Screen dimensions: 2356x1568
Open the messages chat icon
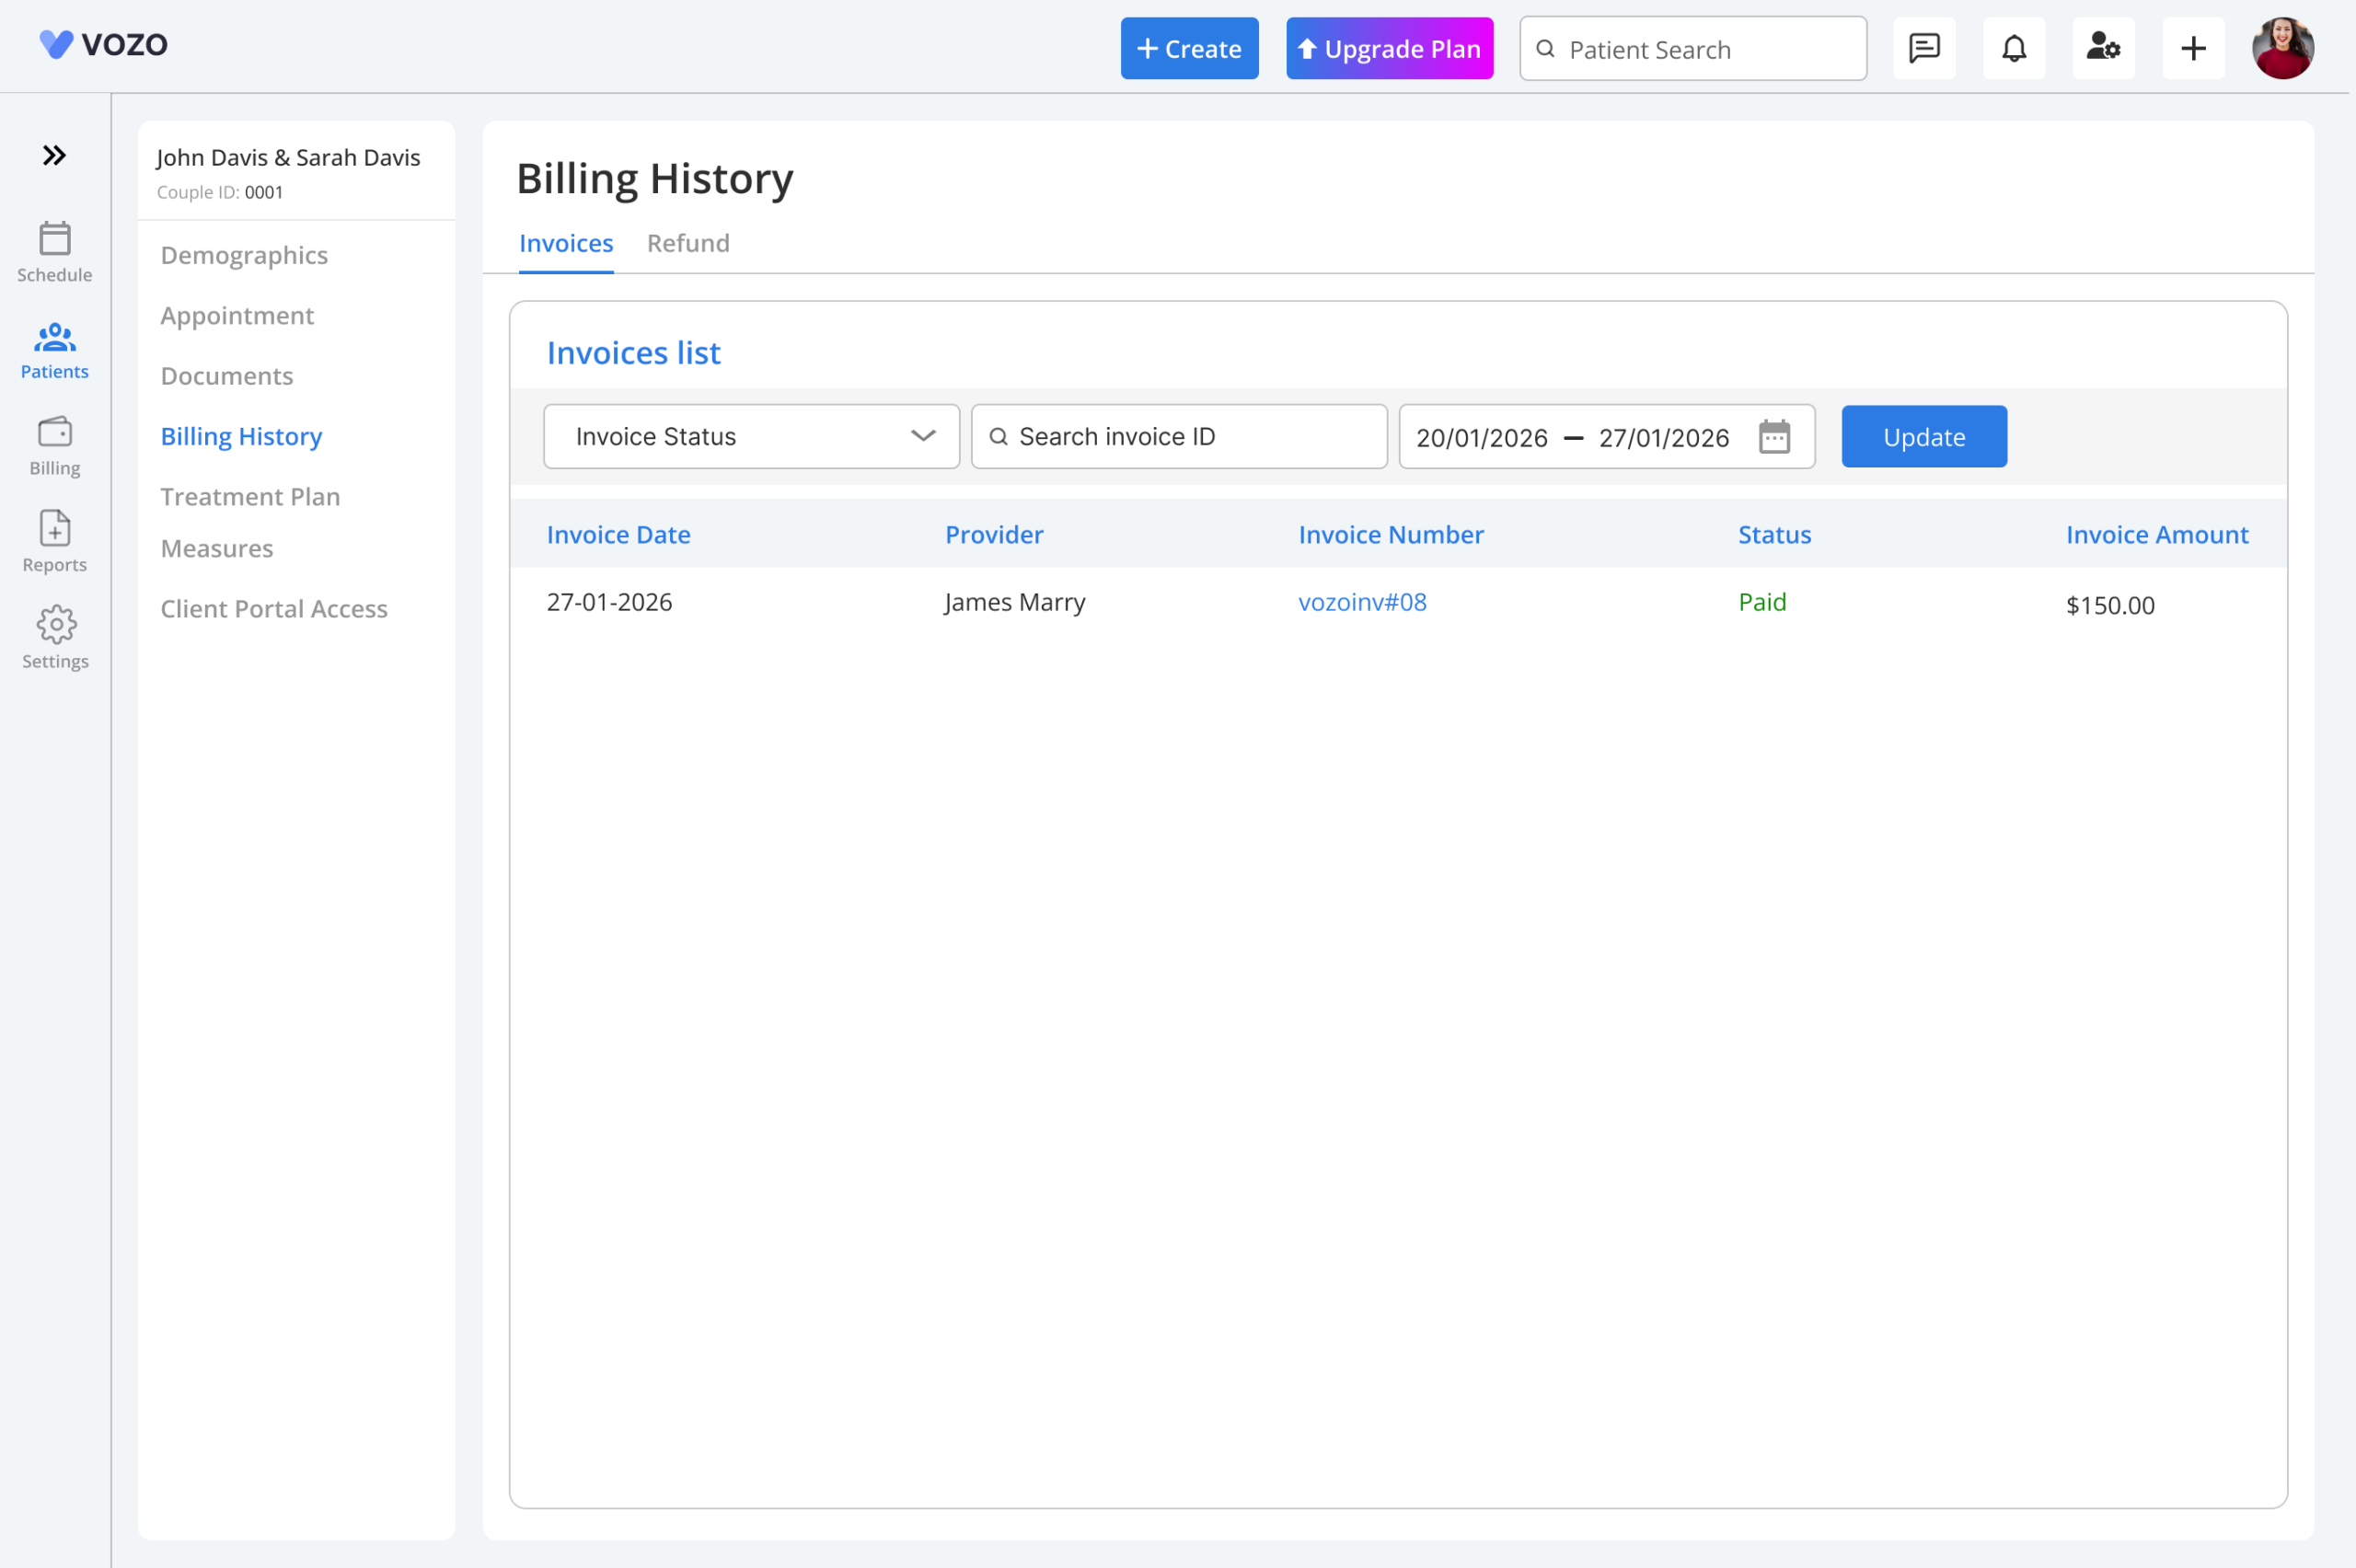click(x=1924, y=48)
